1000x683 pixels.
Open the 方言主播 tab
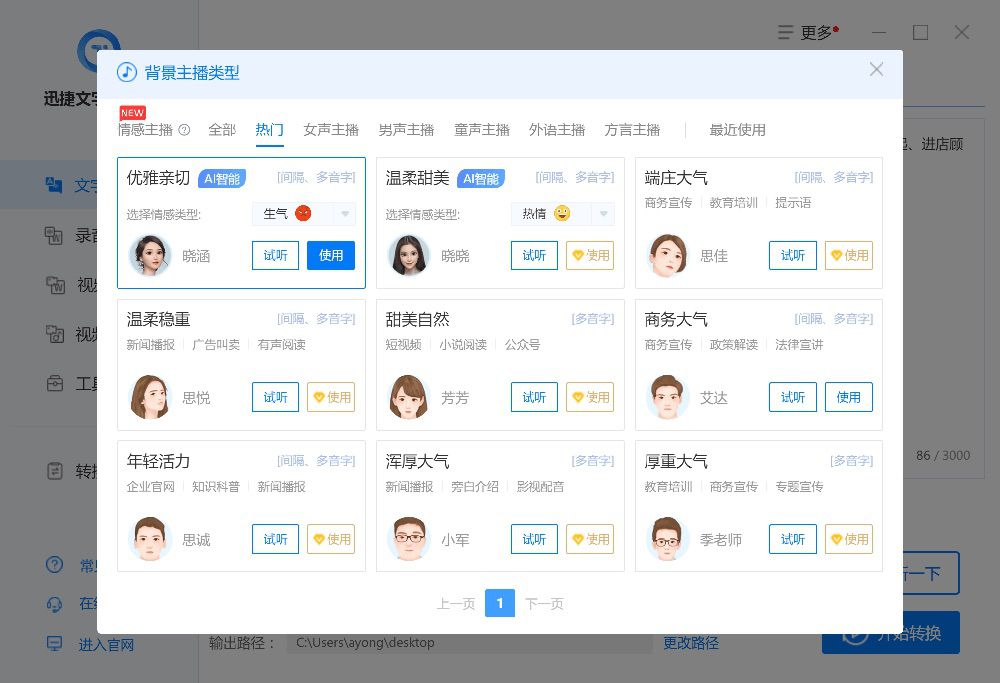coord(632,130)
